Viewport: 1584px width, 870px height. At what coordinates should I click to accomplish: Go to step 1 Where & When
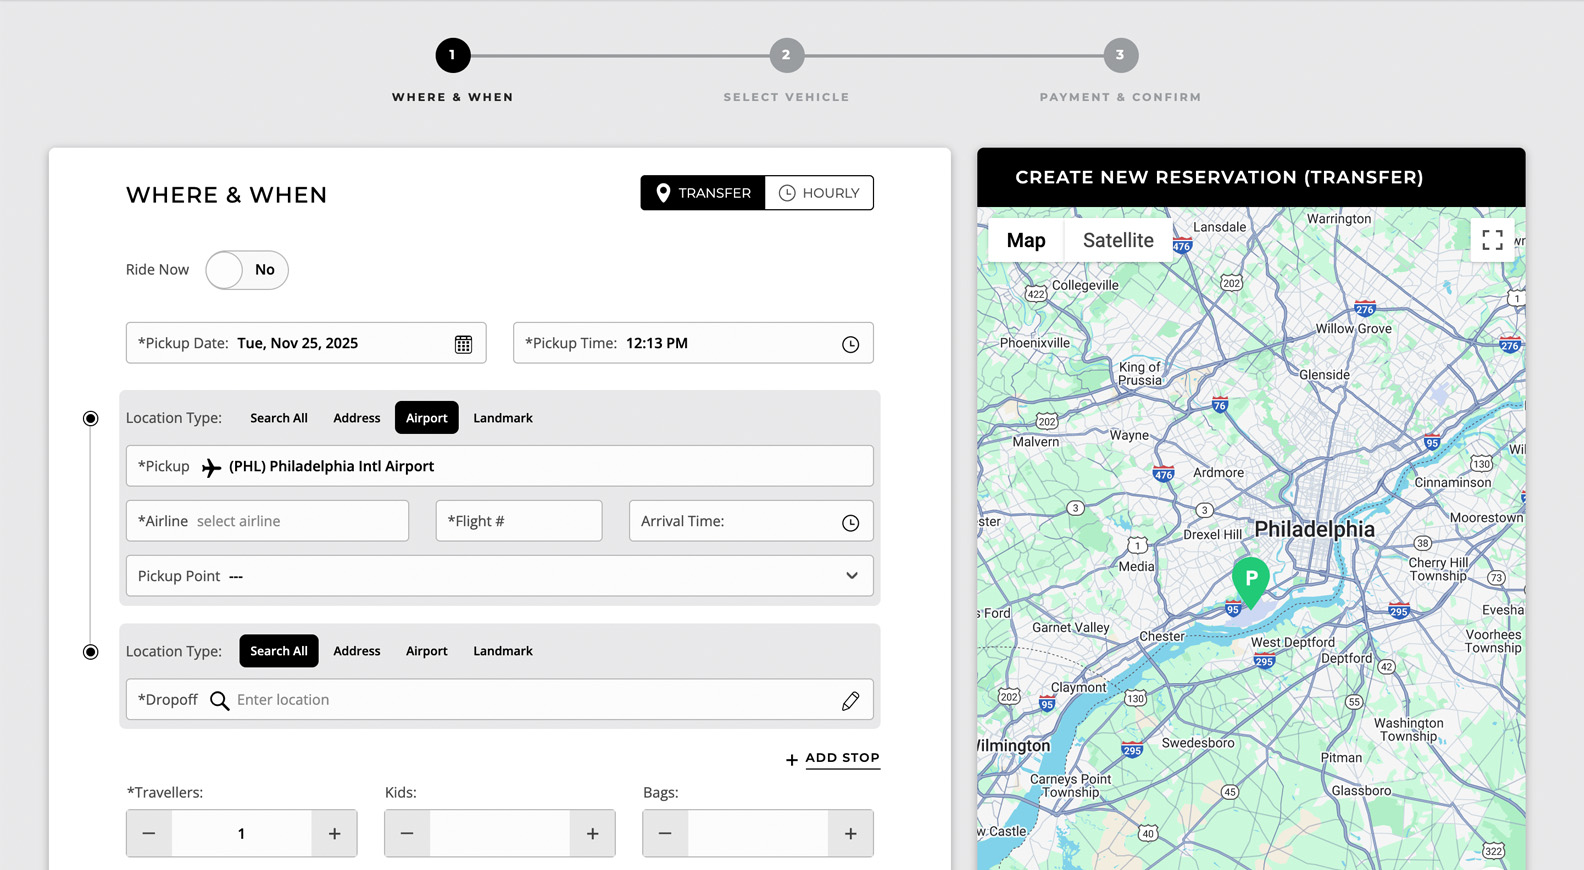[453, 56]
